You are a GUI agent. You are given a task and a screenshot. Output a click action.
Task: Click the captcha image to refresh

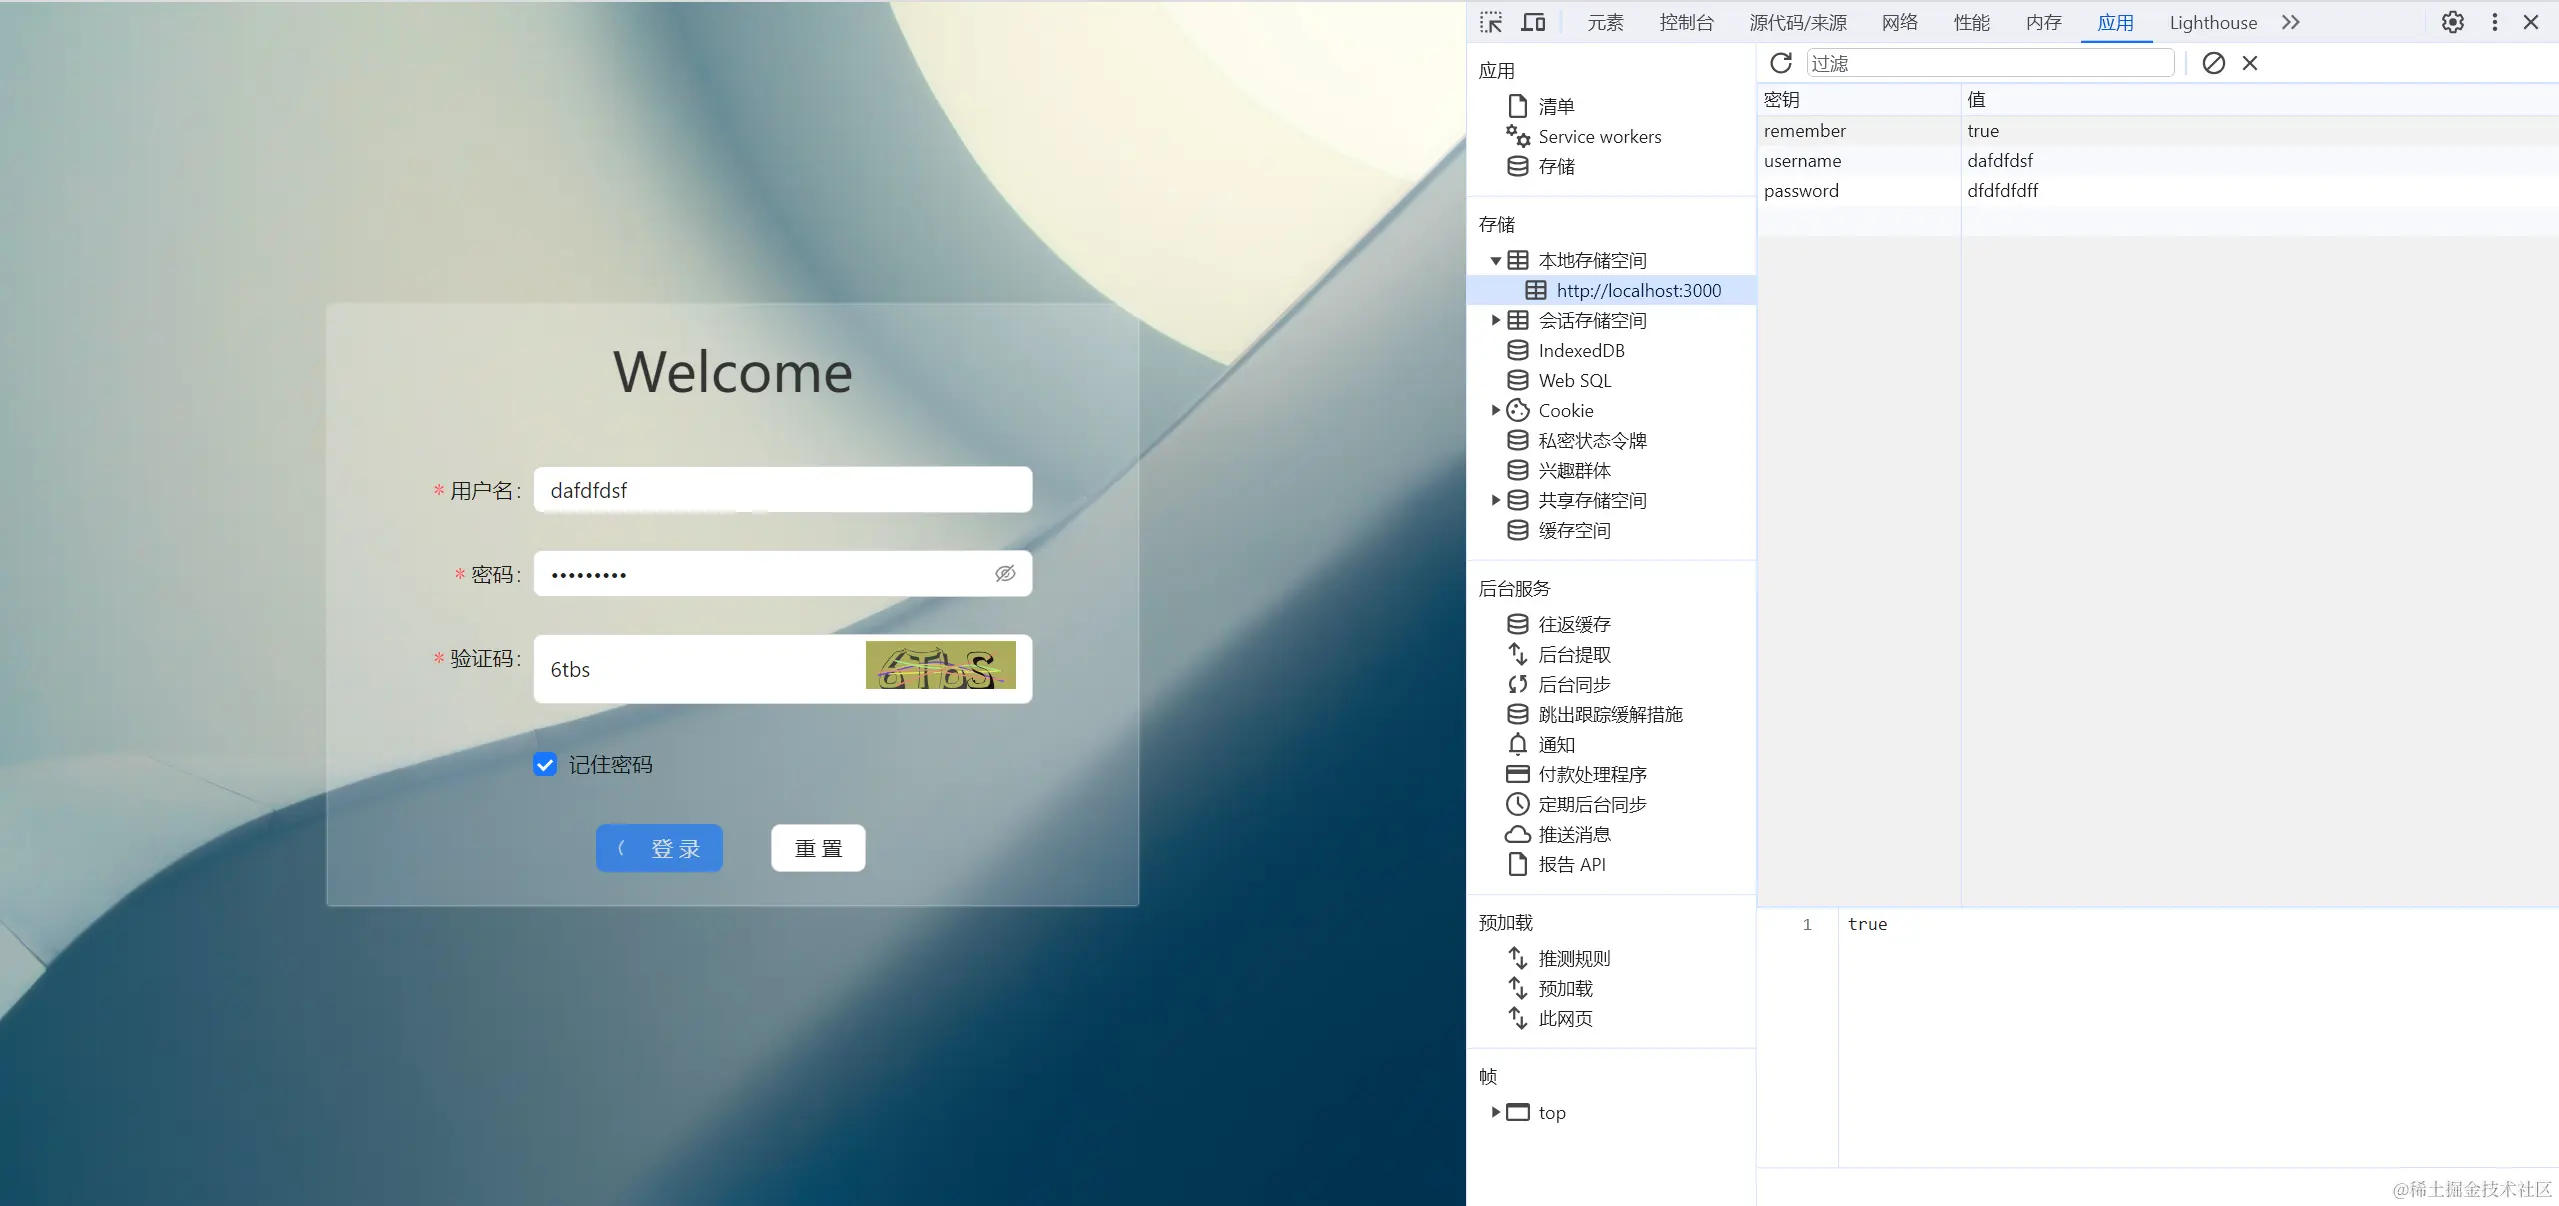pyautogui.click(x=940, y=666)
